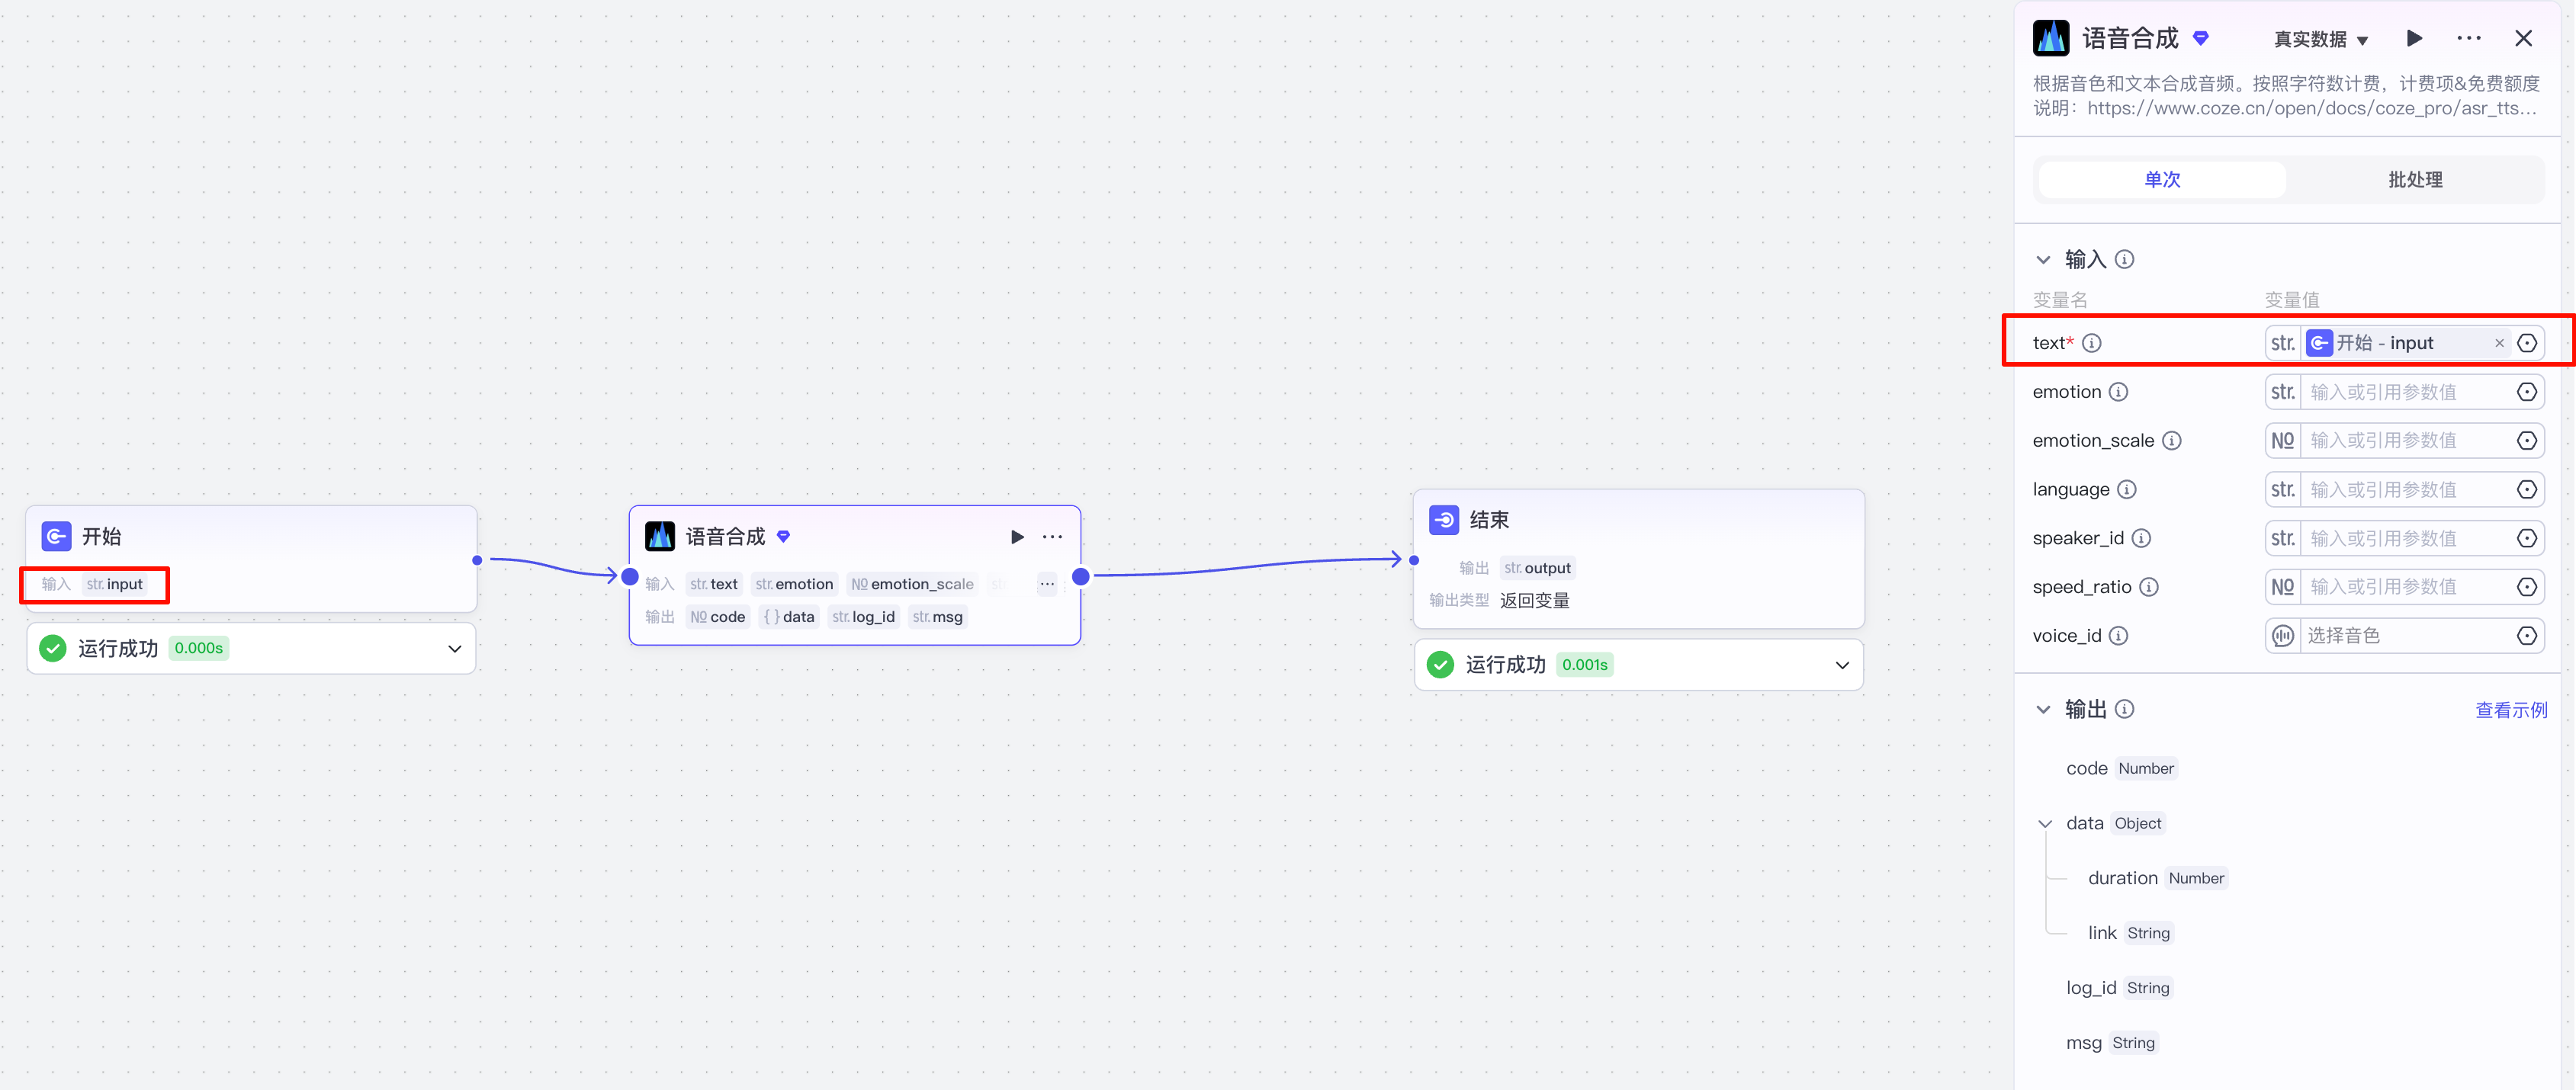Open the three-dot menu in the panel header
This screenshot has height=1090, width=2576.
pyautogui.click(x=2468, y=38)
